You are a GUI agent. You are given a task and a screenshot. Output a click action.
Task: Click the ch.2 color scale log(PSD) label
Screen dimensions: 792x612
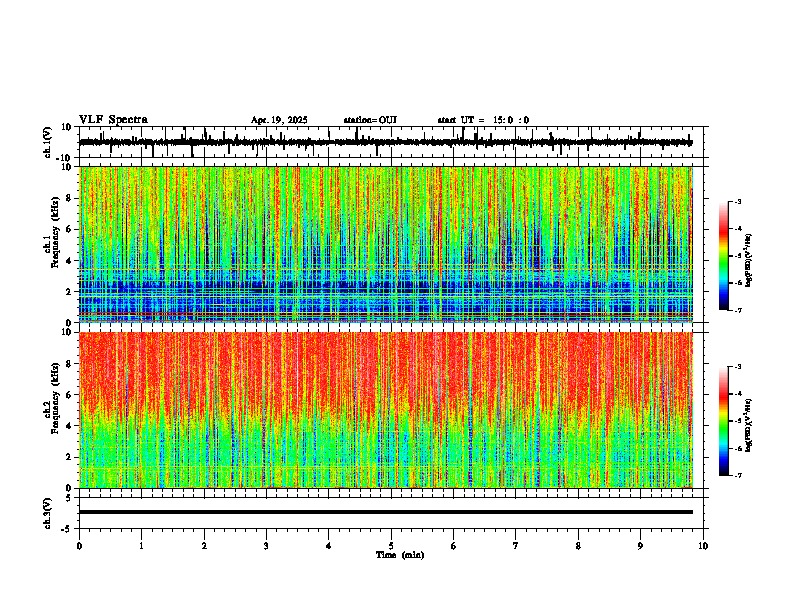[x=748, y=425]
